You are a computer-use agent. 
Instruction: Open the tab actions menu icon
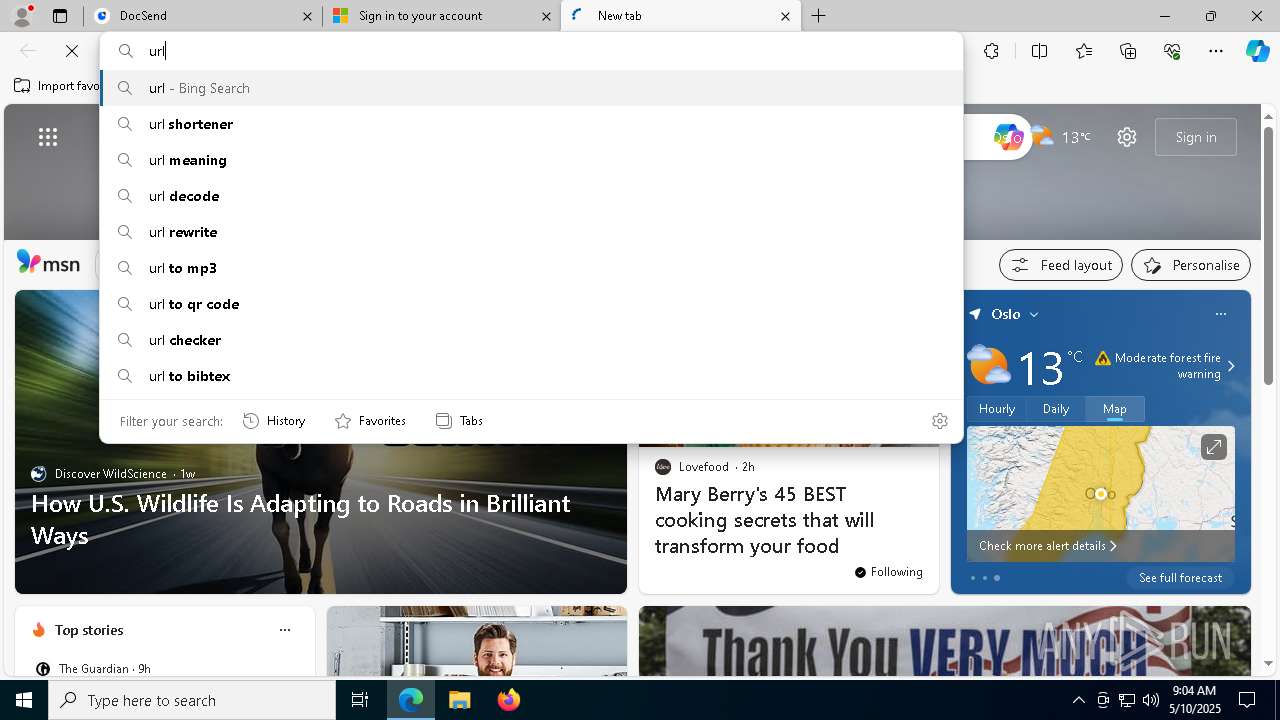pyautogui.click(x=60, y=16)
